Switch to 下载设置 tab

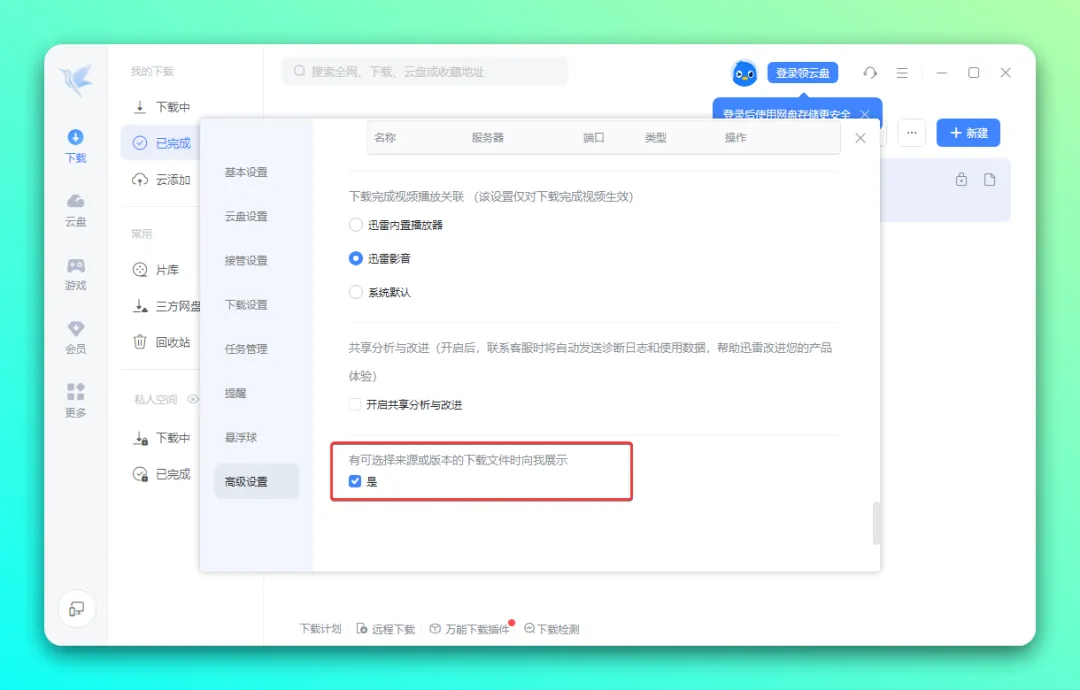click(246, 304)
